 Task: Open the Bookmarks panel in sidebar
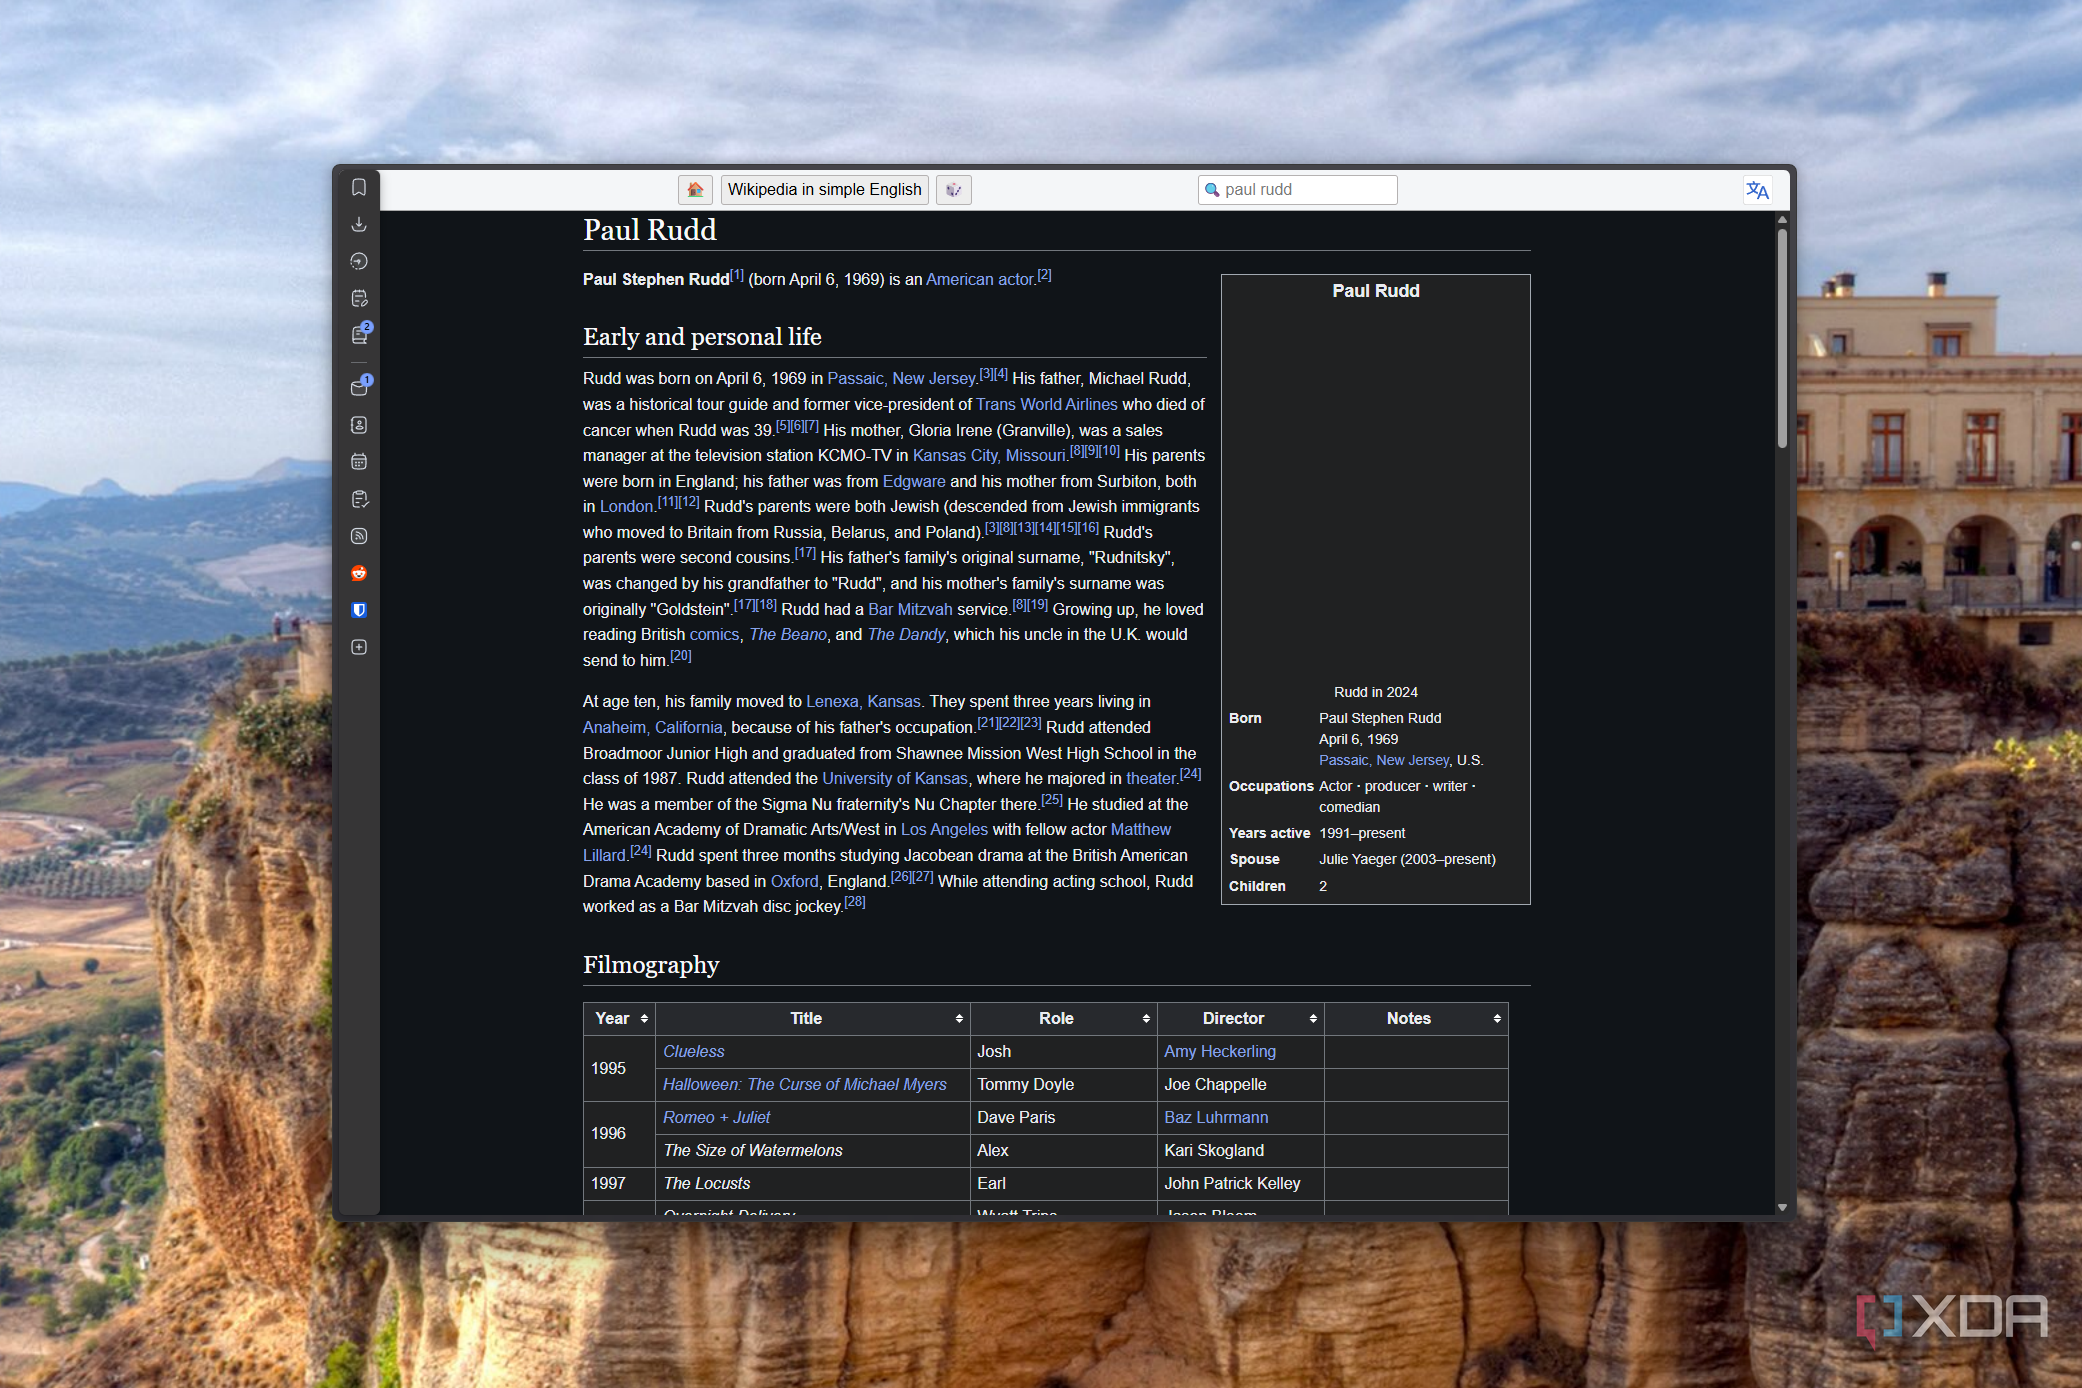[359, 188]
